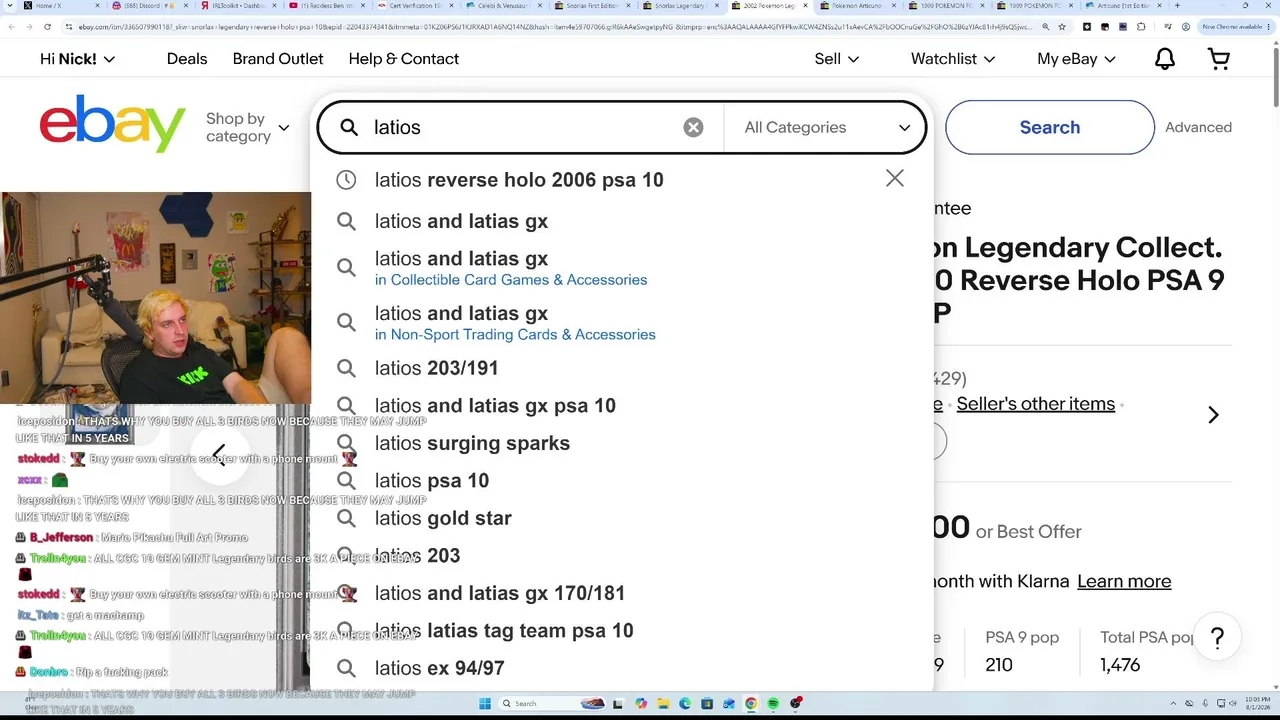
Task: Select recent search 'latios reverse holo 2006 psa 10'
Action: (x=519, y=180)
